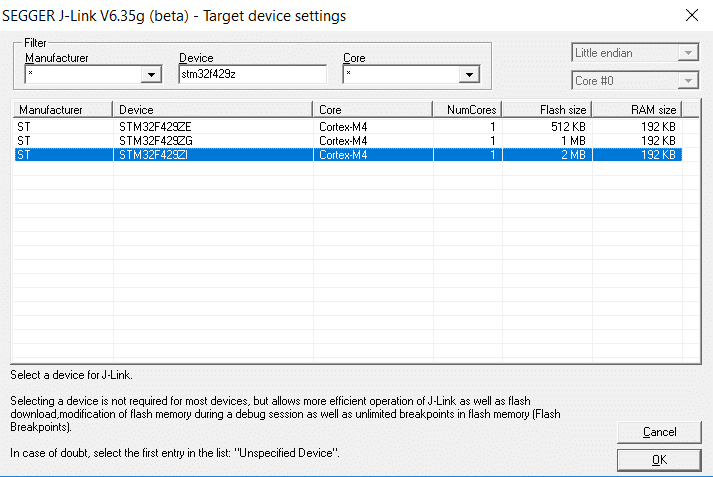This screenshot has height=477, width=713.
Task: Sort by the Manufacturer column header
Action: [62, 109]
